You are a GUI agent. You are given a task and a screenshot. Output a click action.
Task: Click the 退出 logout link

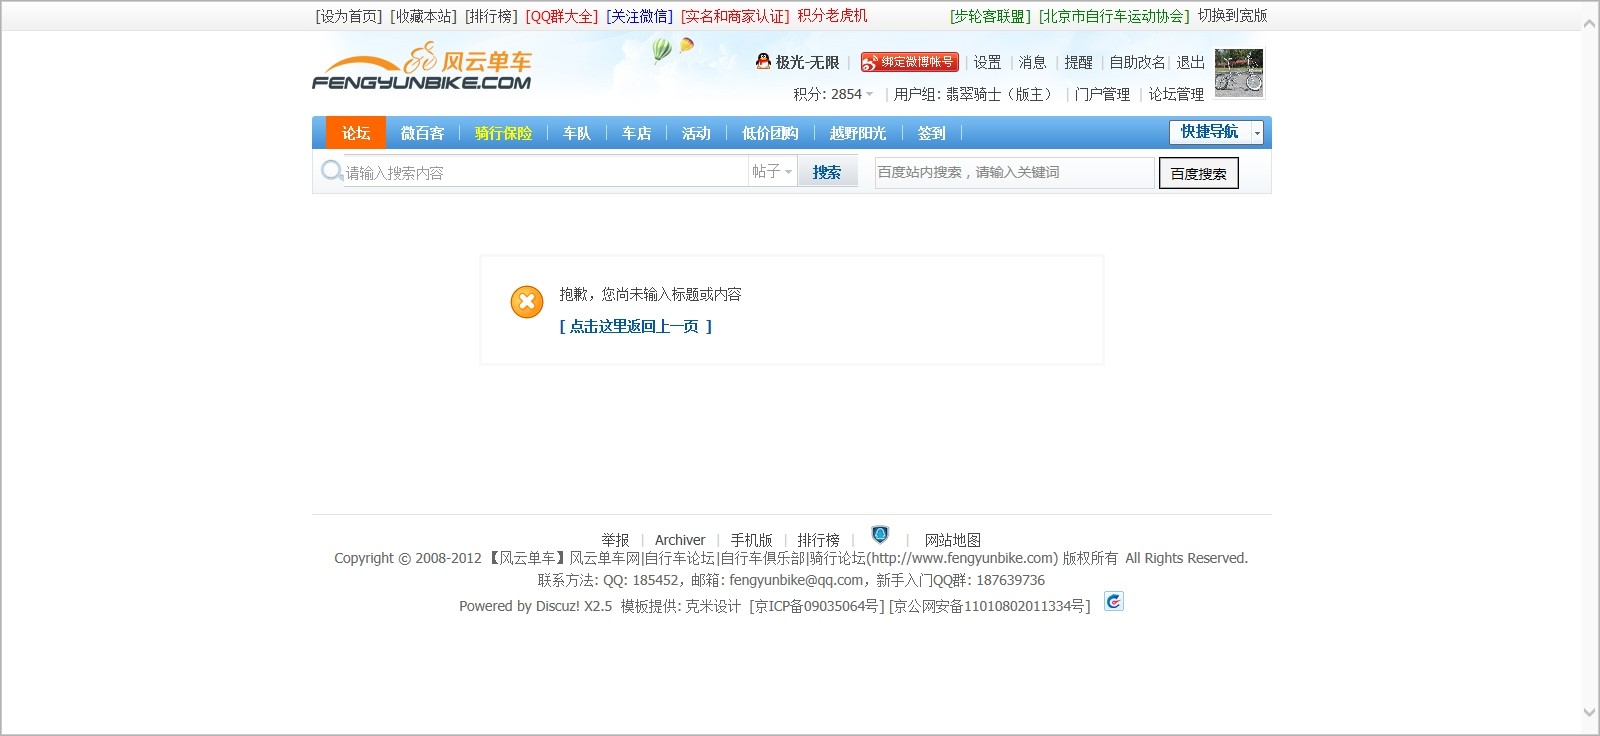point(1190,62)
